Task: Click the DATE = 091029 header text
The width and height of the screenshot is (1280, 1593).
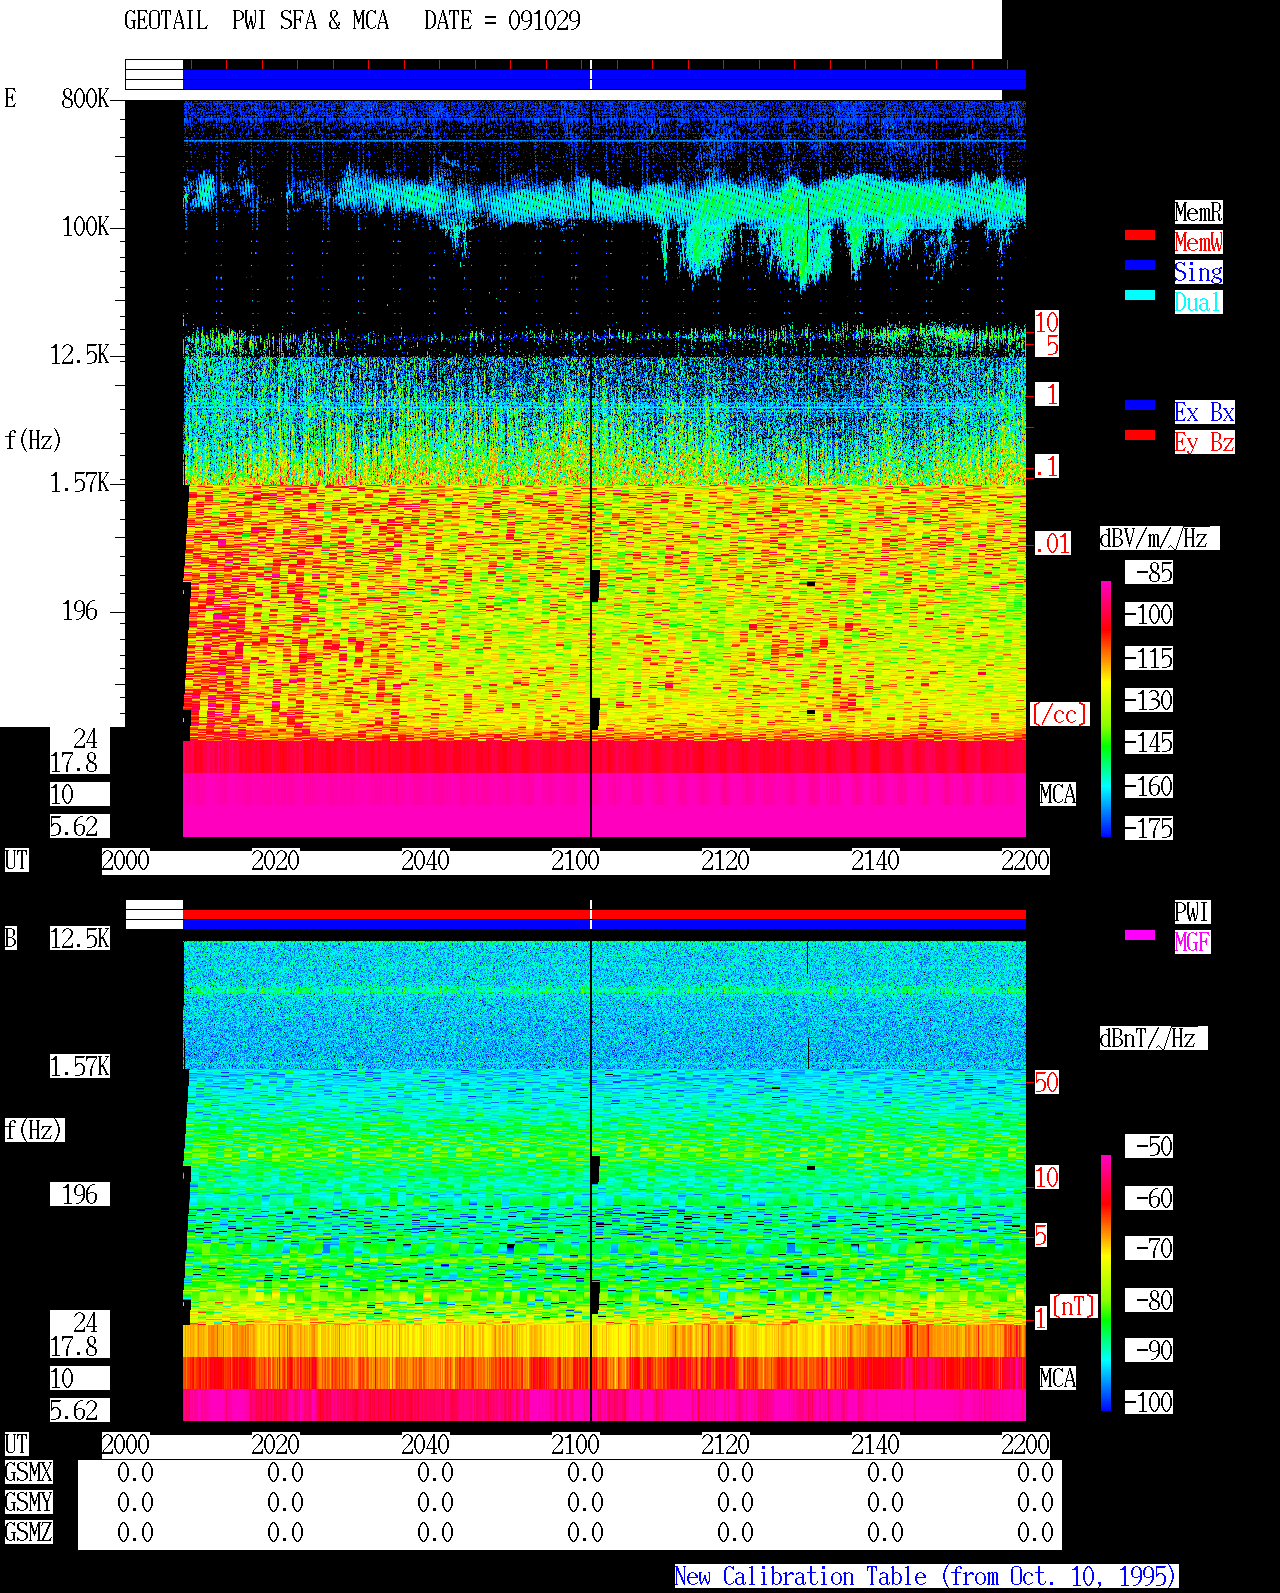Action: point(502,20)
